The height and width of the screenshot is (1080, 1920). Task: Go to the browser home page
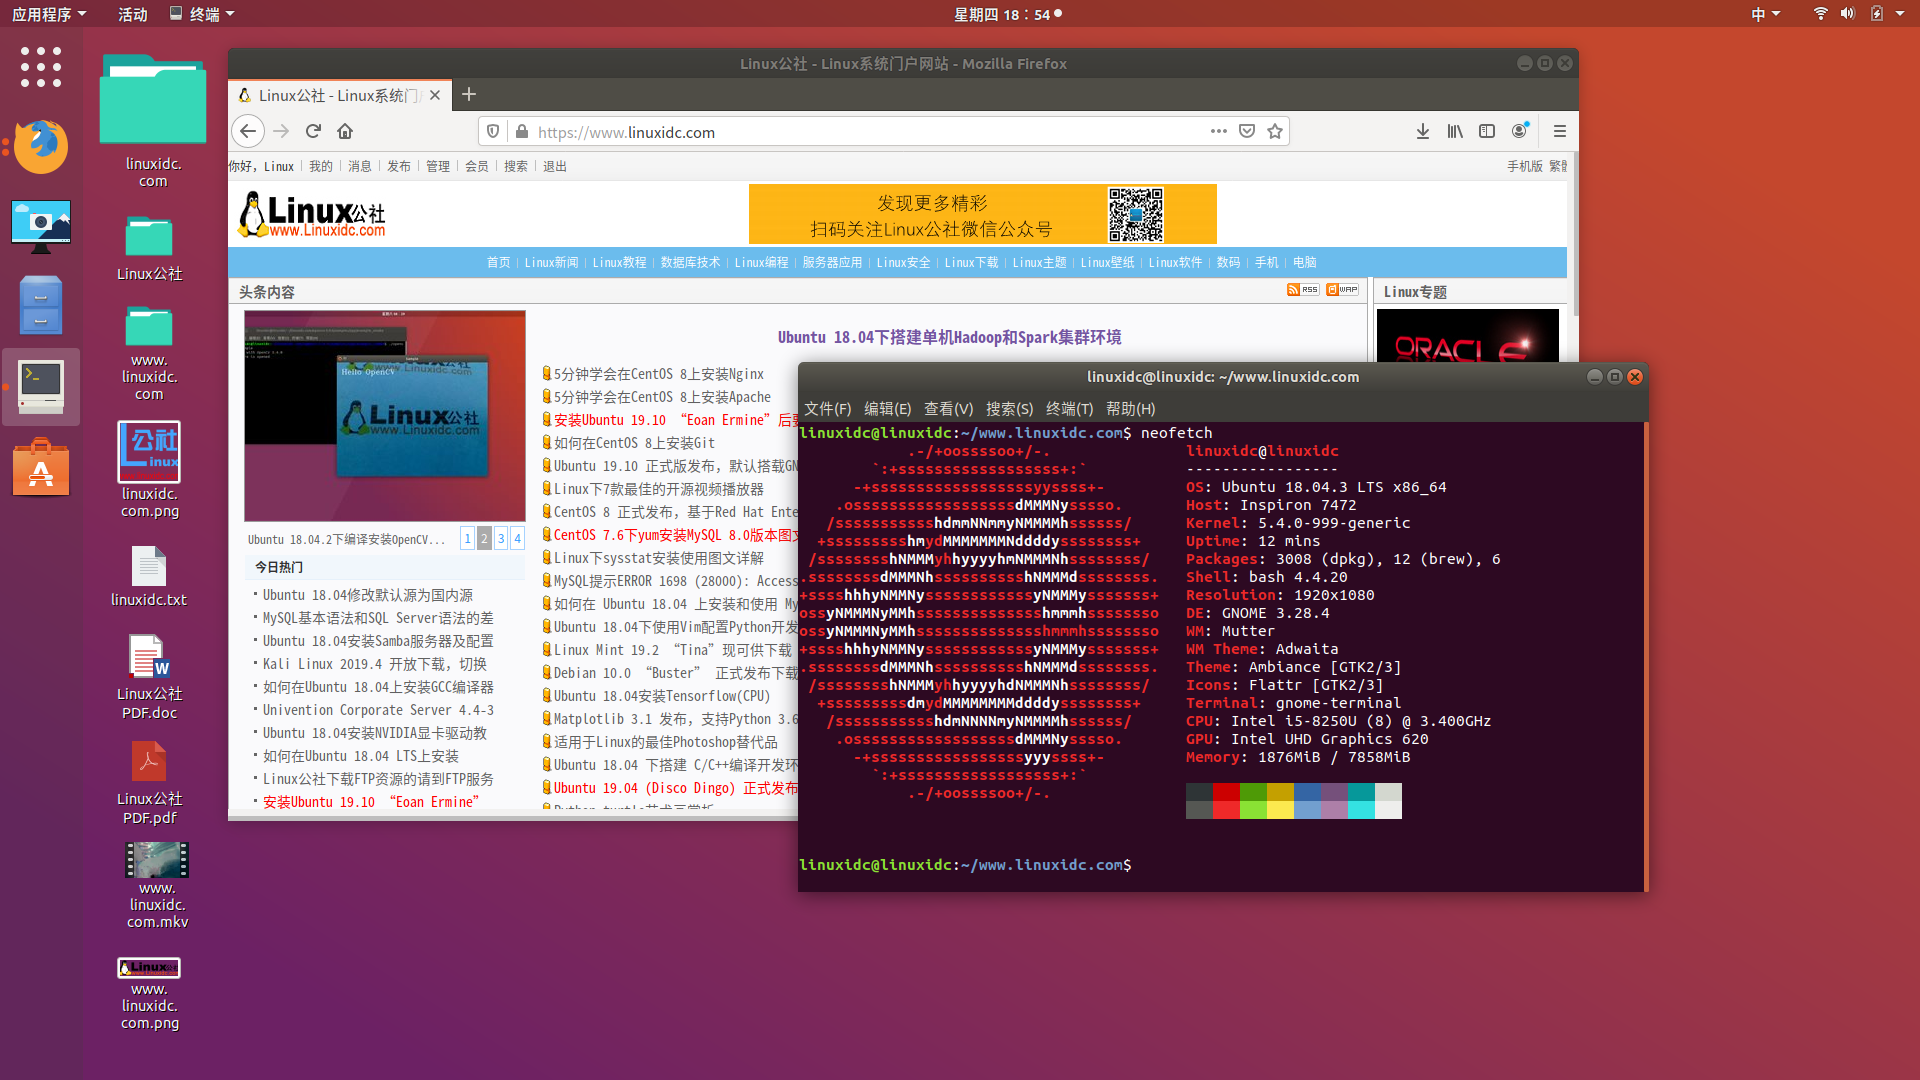tap(345, 131)
